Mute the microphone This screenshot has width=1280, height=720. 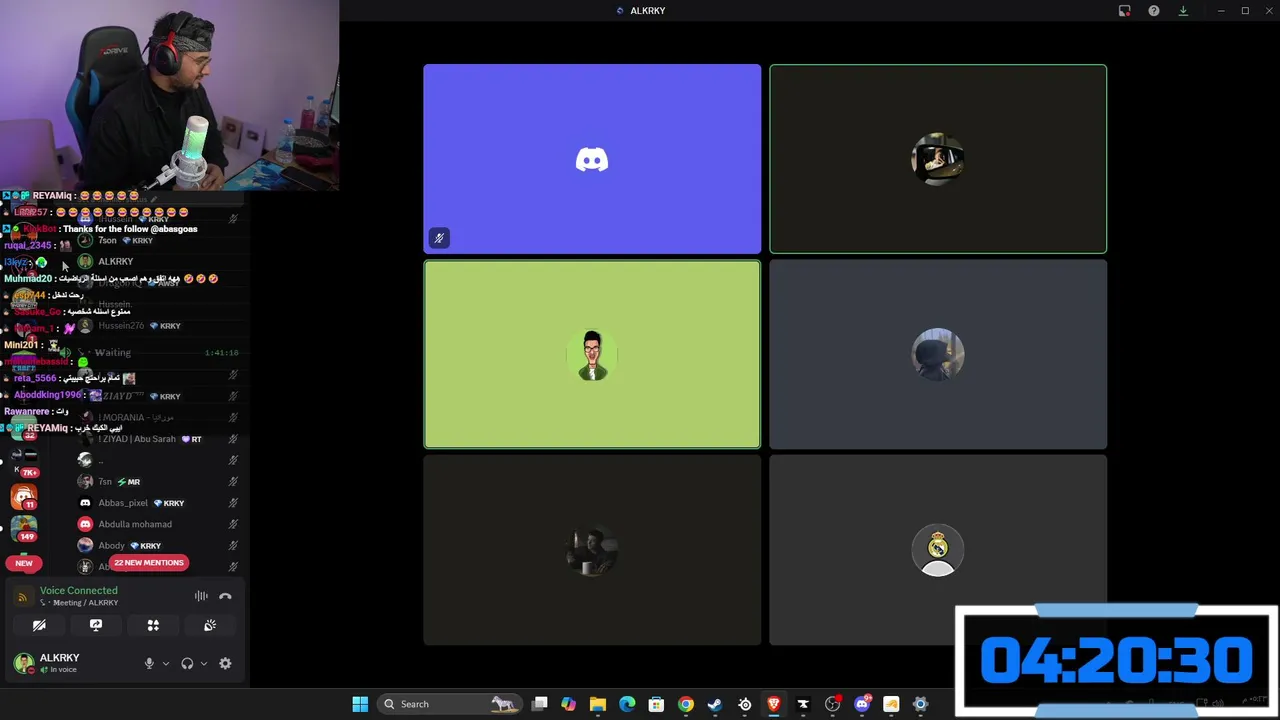[149, 663]
